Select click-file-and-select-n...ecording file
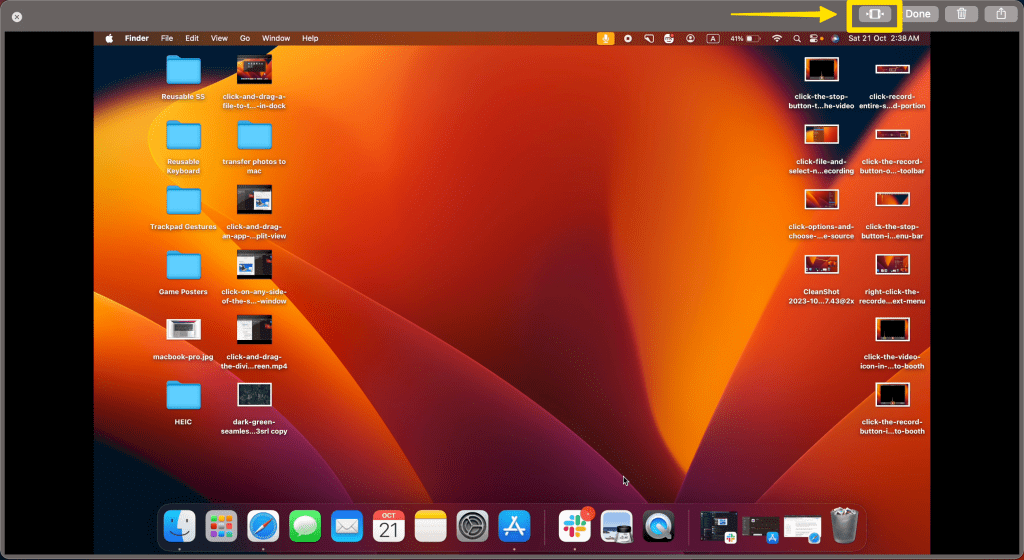This screenshot has width=1024, height=560. (822, 148)
